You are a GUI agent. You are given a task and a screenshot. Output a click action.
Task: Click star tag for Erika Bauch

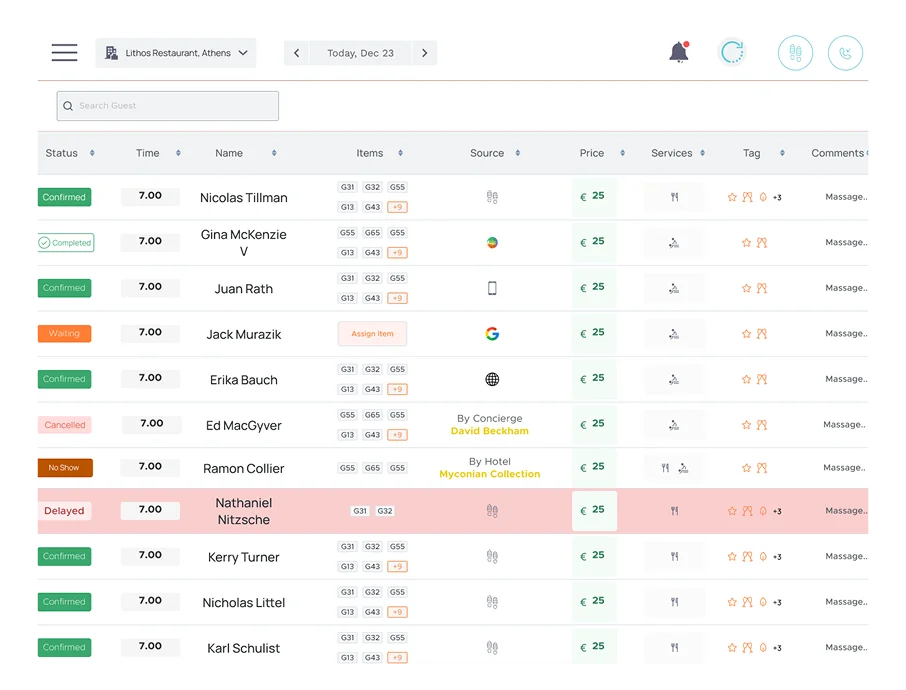[x=746, y=379]
